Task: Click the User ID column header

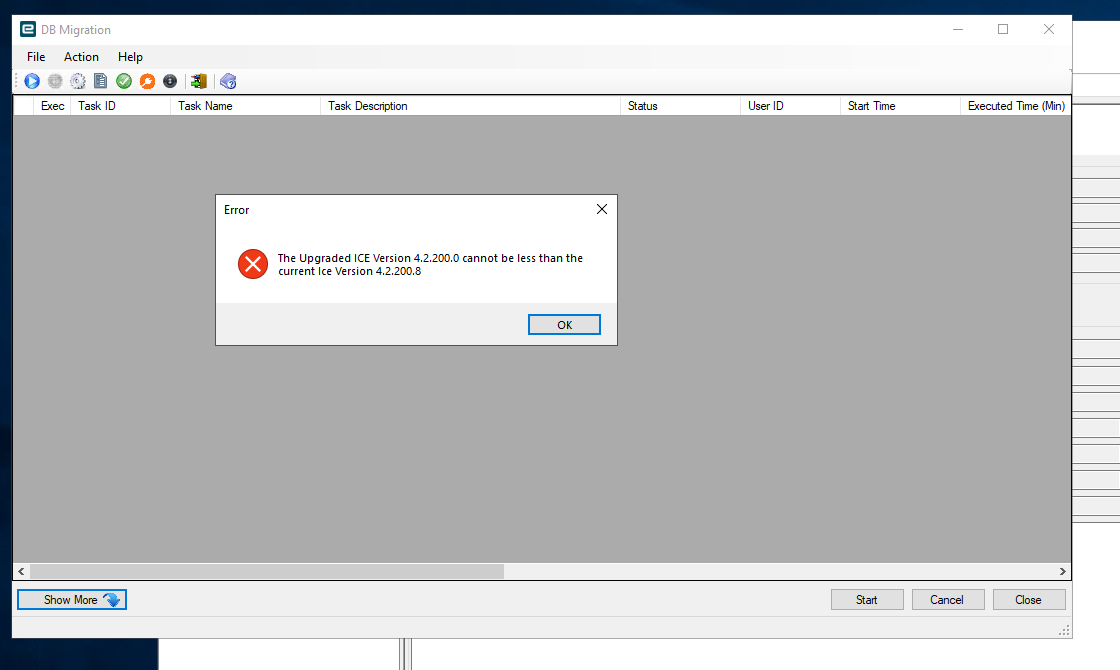Action: pos(791,106)
